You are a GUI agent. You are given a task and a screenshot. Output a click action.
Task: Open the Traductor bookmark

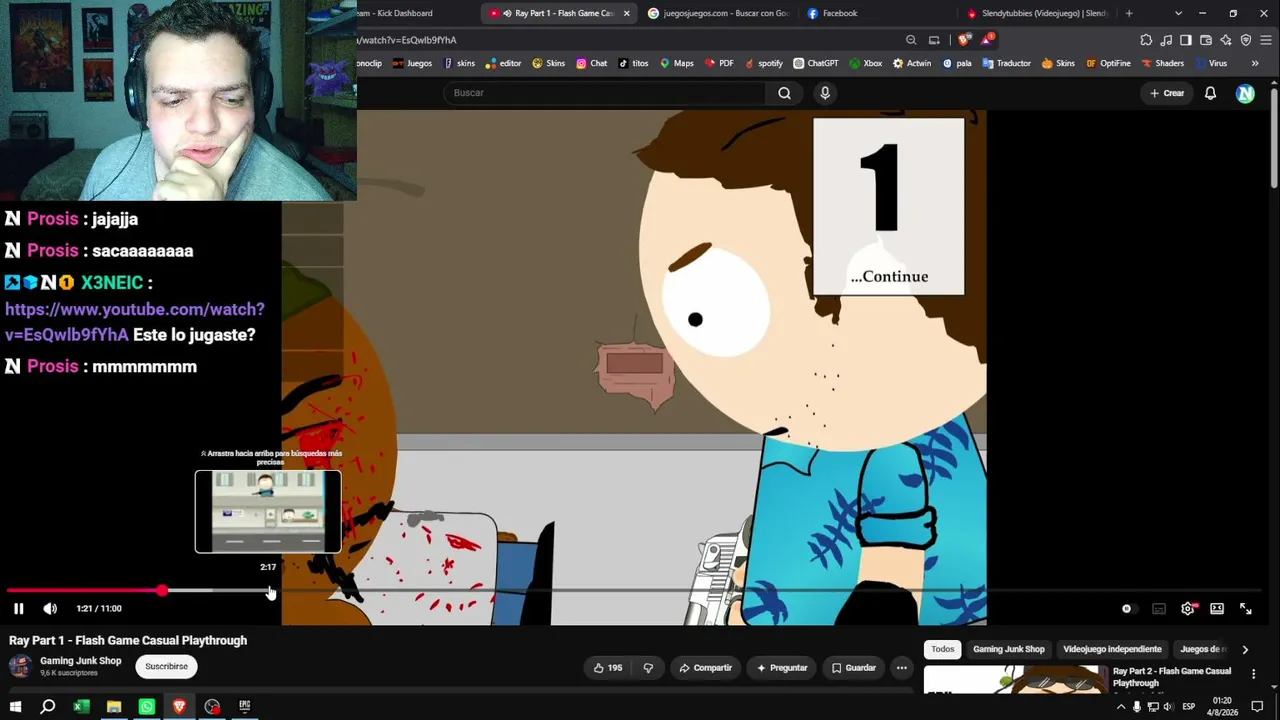1006,63
